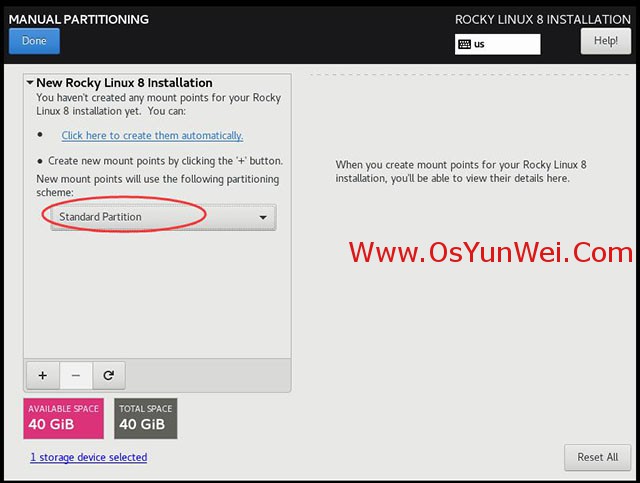The height and width of the screenshot is (483, 640).
Task: Click the 'When you create mount points' message
Action: (461, 171)
